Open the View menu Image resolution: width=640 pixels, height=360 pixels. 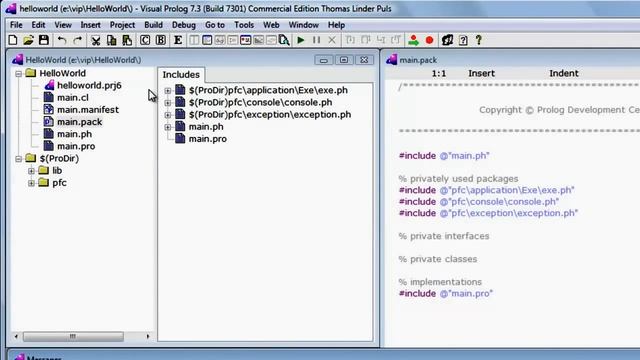click(63, 25)
